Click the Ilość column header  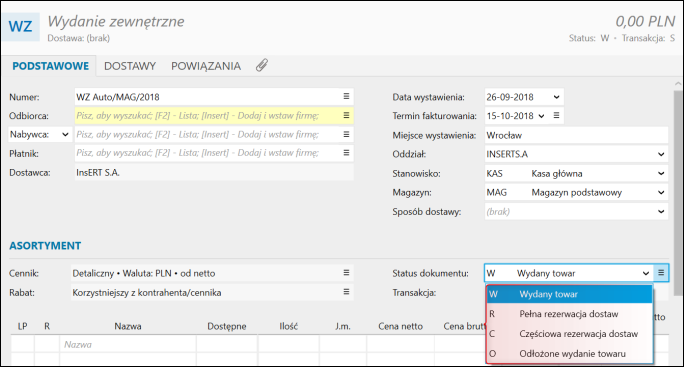(289, 326)
